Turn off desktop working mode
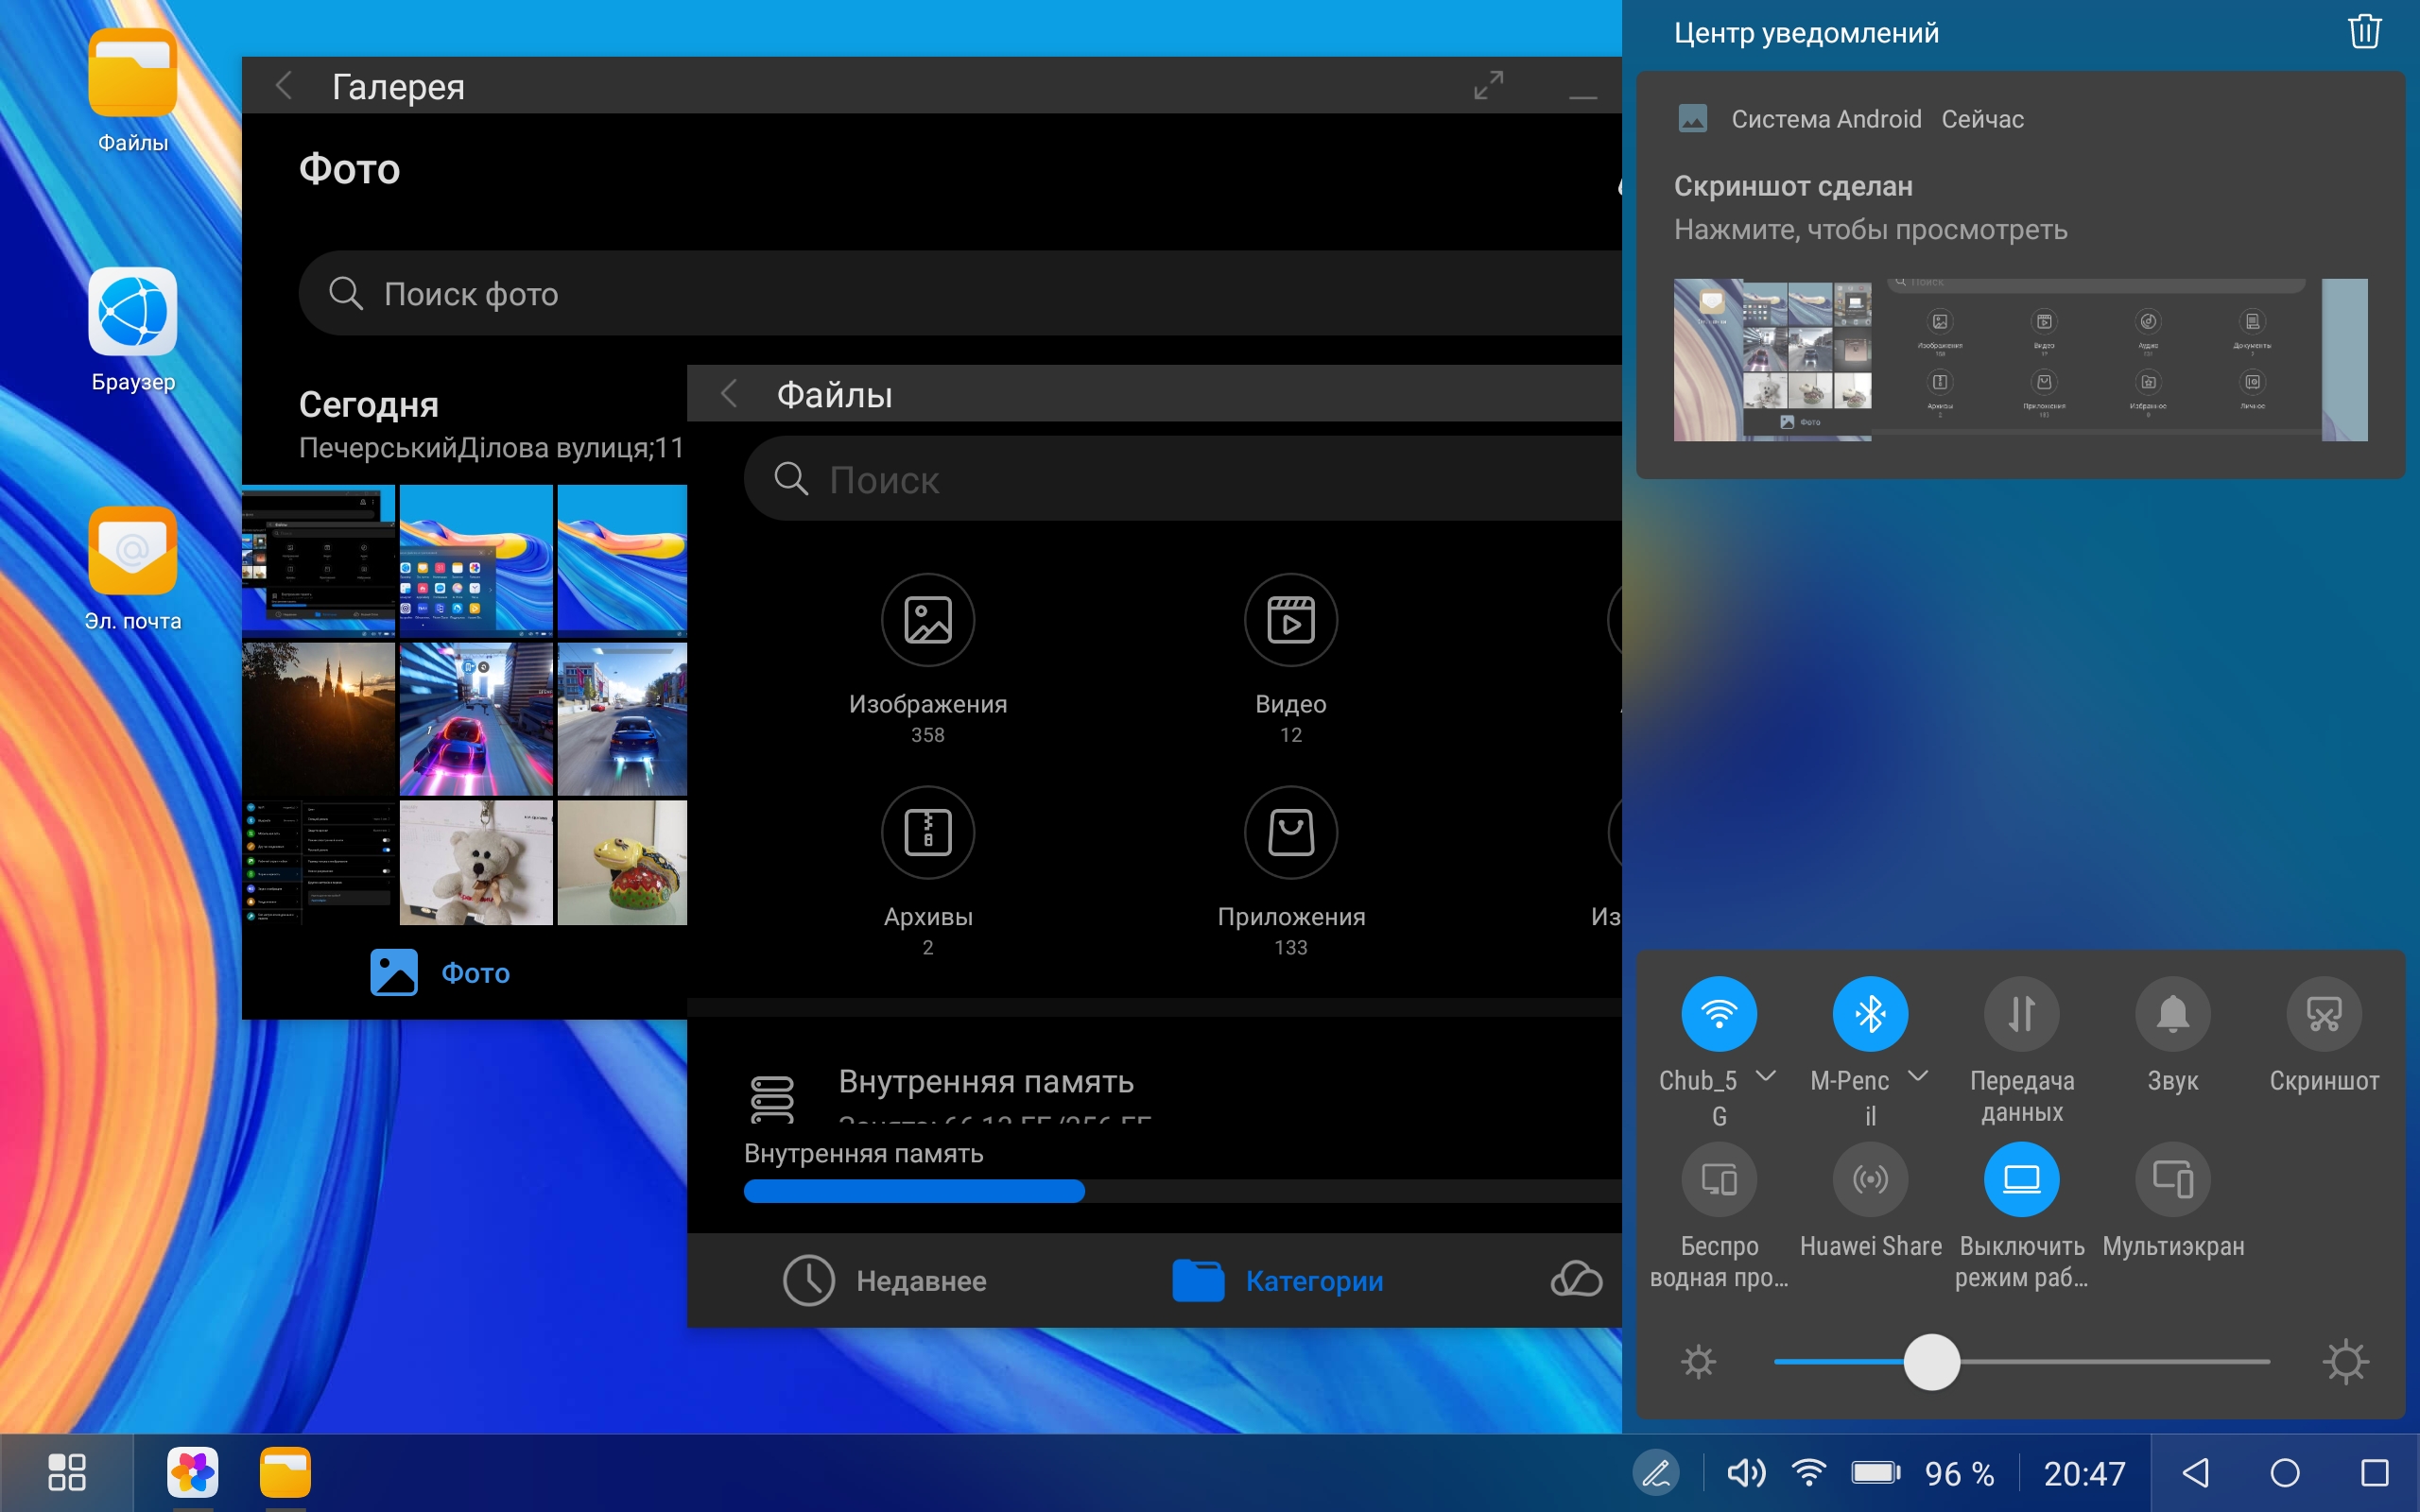Viewport: 2420px width, 1512px height. click(2022, 1179)
